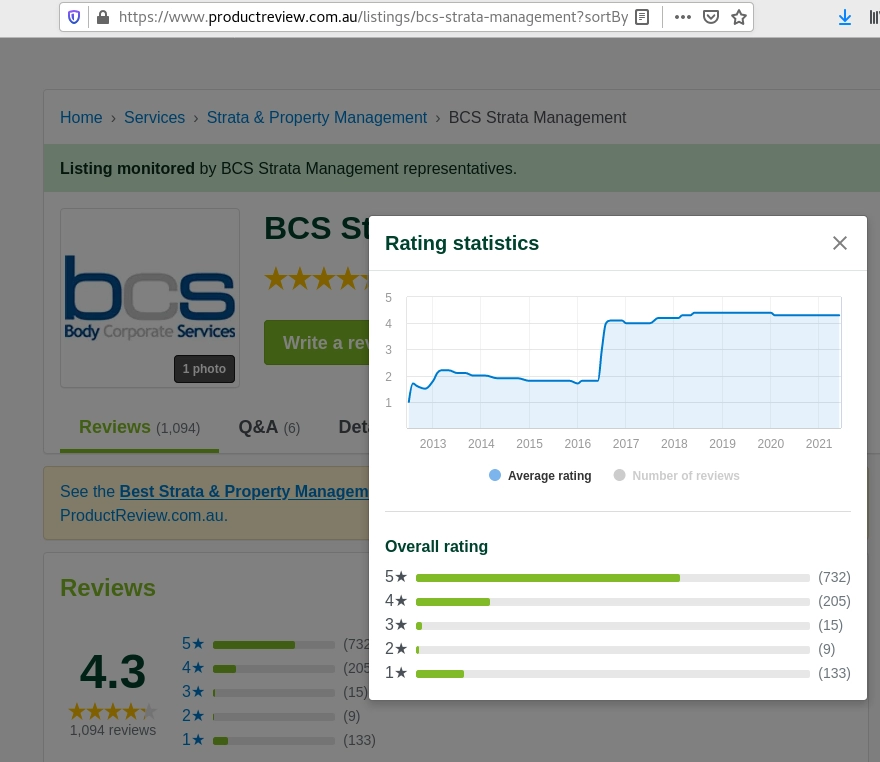Click the padlock site security icon

pyautogui.click(x=103, y=17)
